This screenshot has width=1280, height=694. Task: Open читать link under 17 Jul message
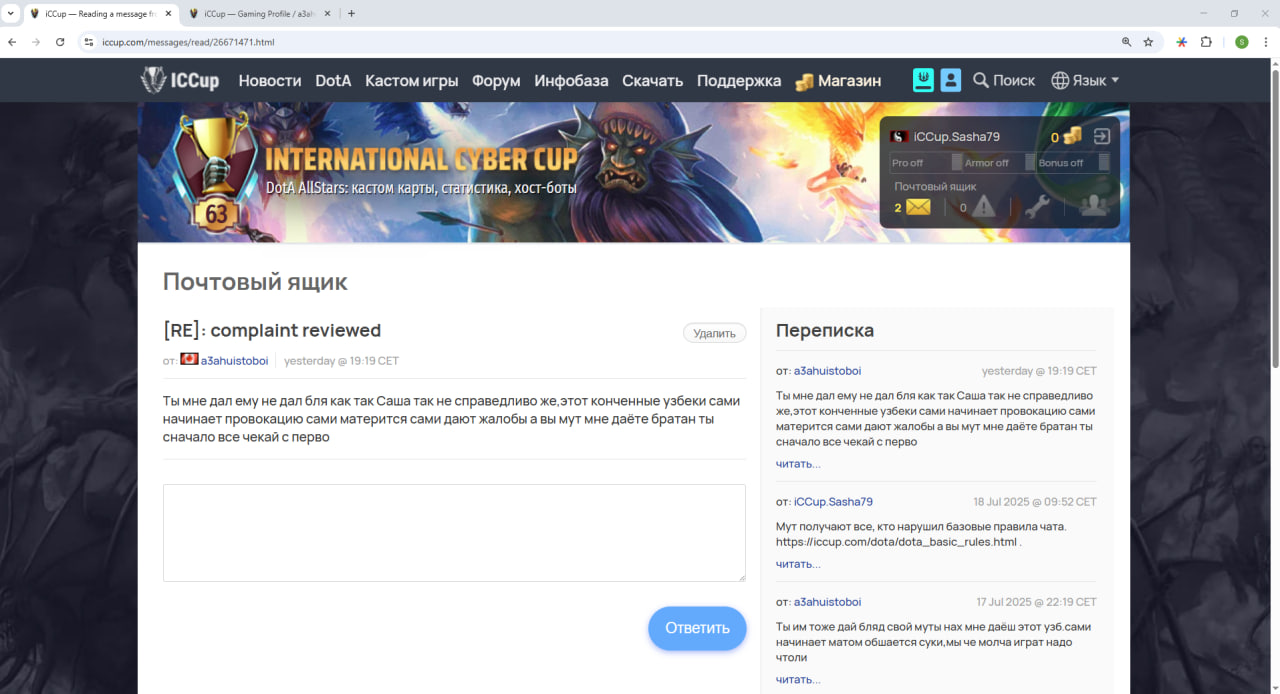pyautogui.click(x=798, y=679)
